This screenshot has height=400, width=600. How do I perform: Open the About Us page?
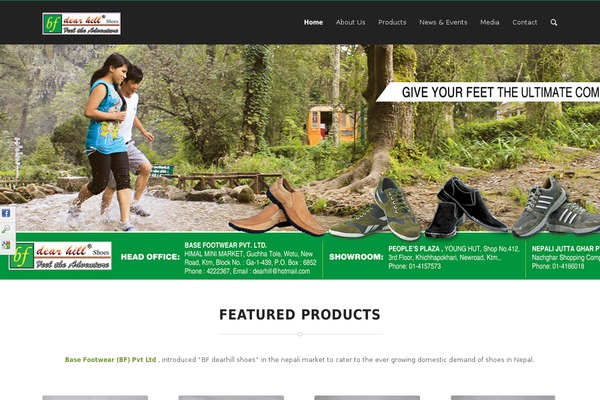[x=350, y=23]
